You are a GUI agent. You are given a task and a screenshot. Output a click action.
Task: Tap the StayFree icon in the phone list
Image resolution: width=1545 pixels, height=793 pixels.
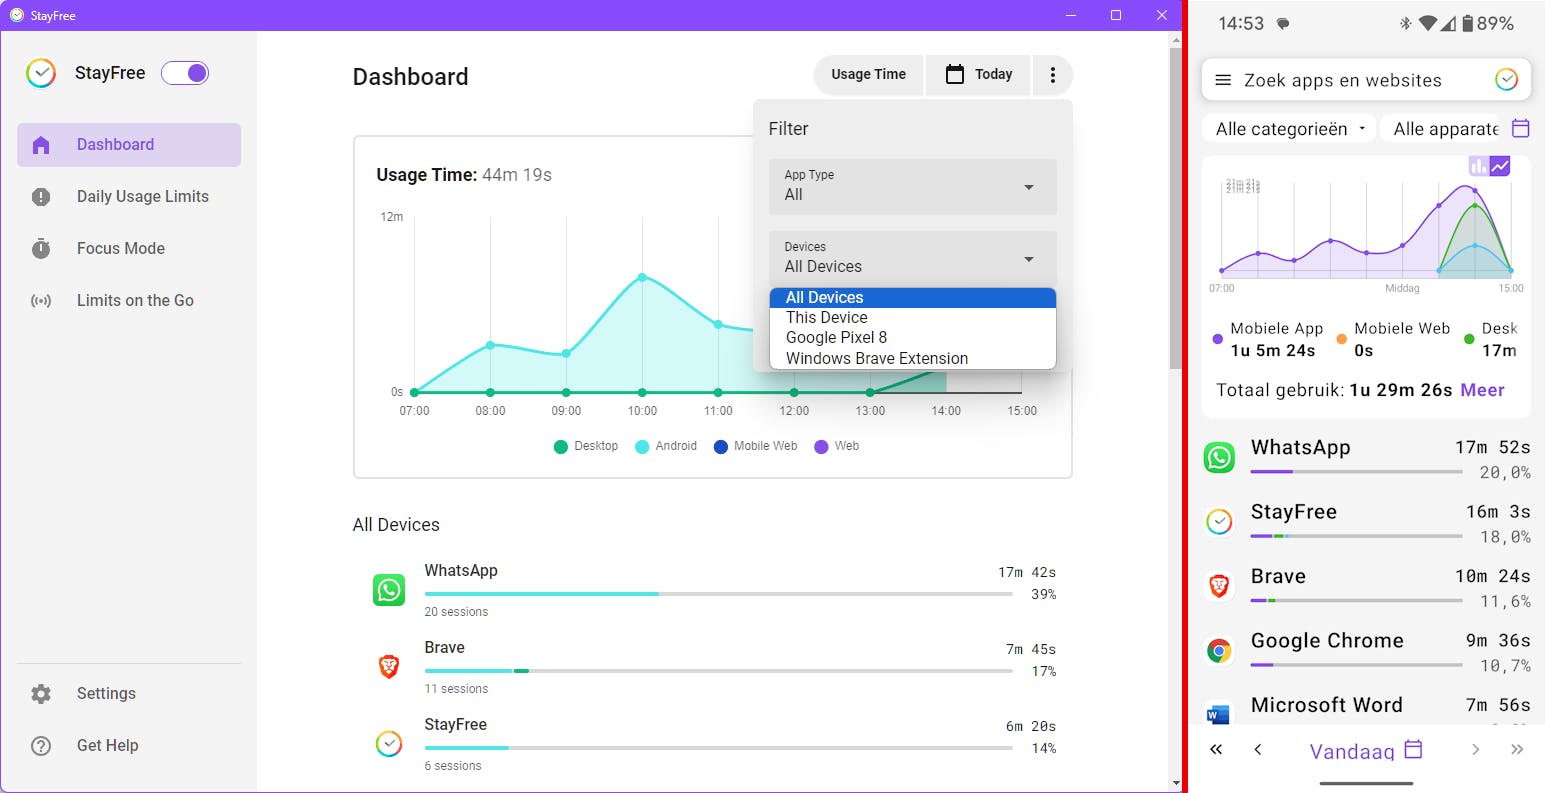coord(1219,522)
